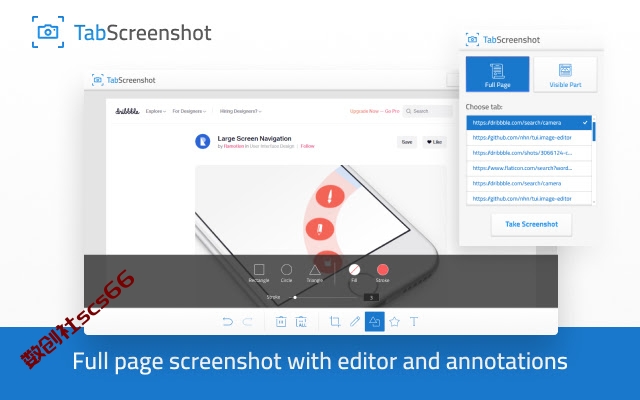
Task: Choose the highlighted dribbble.com/search/camera tab with checkmark
Action: click(x=529, y=122)
